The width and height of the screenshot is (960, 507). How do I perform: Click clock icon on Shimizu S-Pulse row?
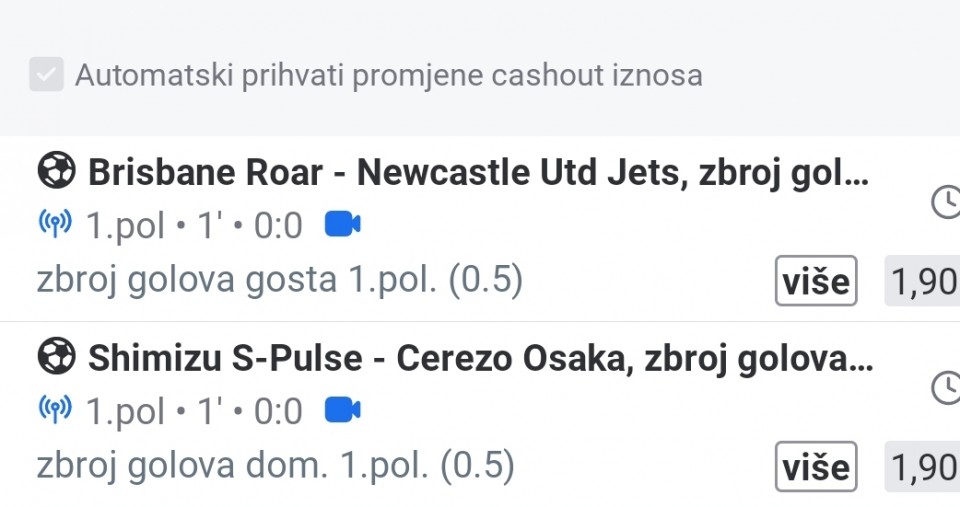(x=944, y=388)
